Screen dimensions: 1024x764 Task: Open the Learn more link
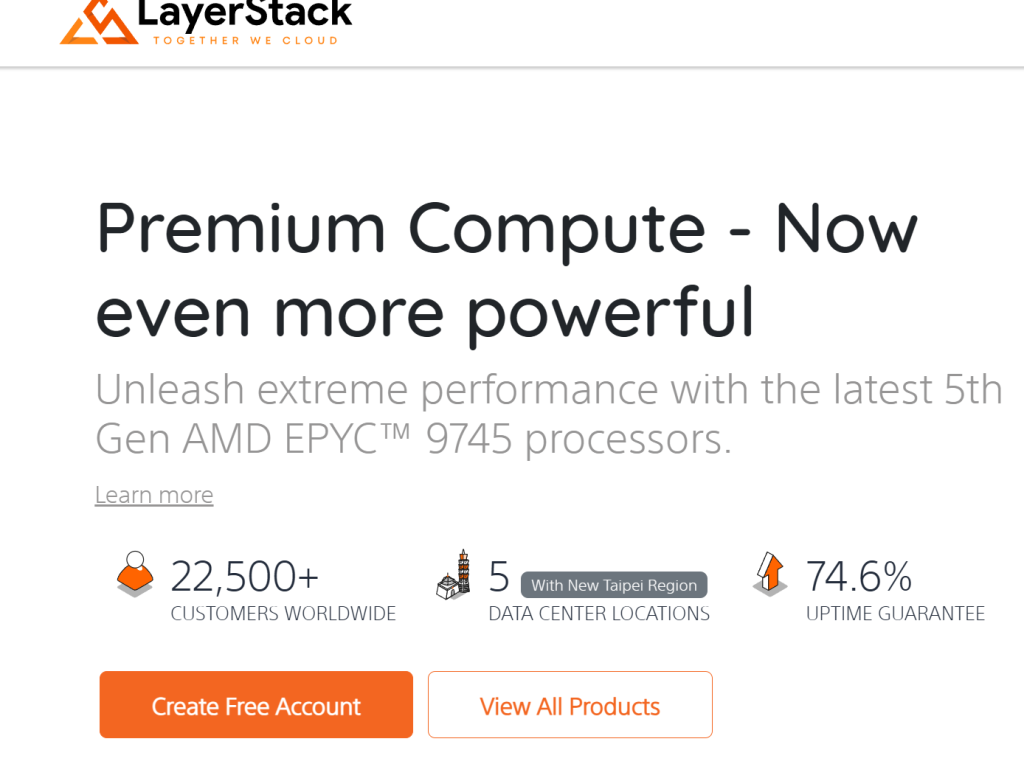pos(154,495)
